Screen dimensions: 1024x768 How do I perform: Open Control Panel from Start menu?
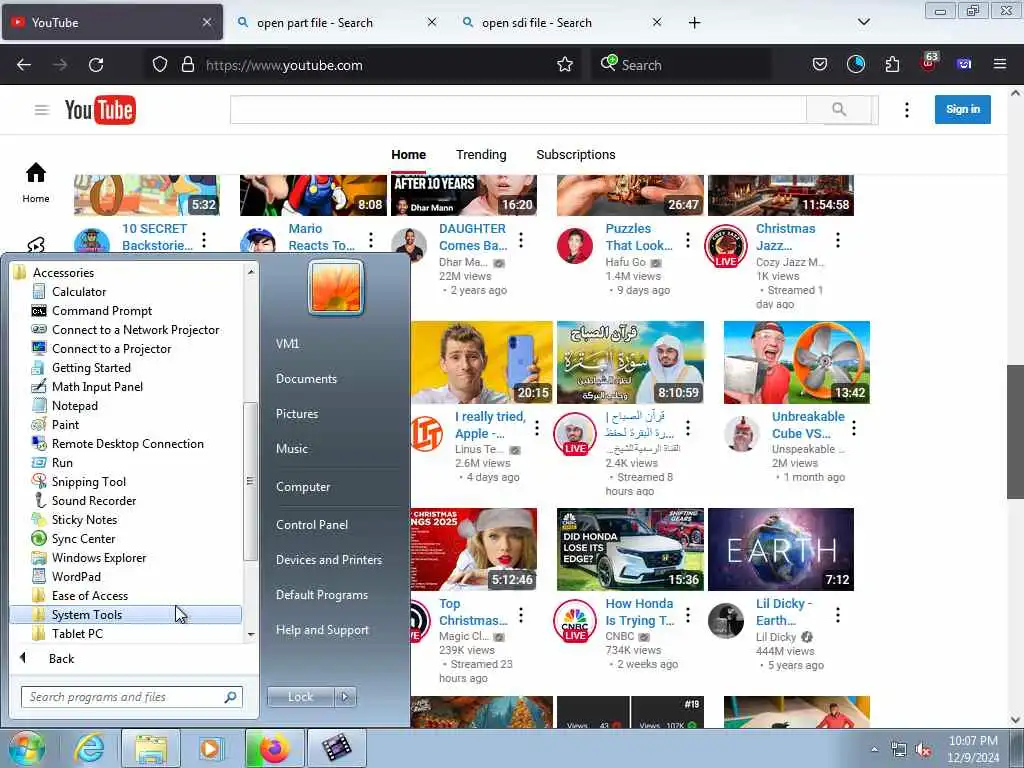(312, 524)
